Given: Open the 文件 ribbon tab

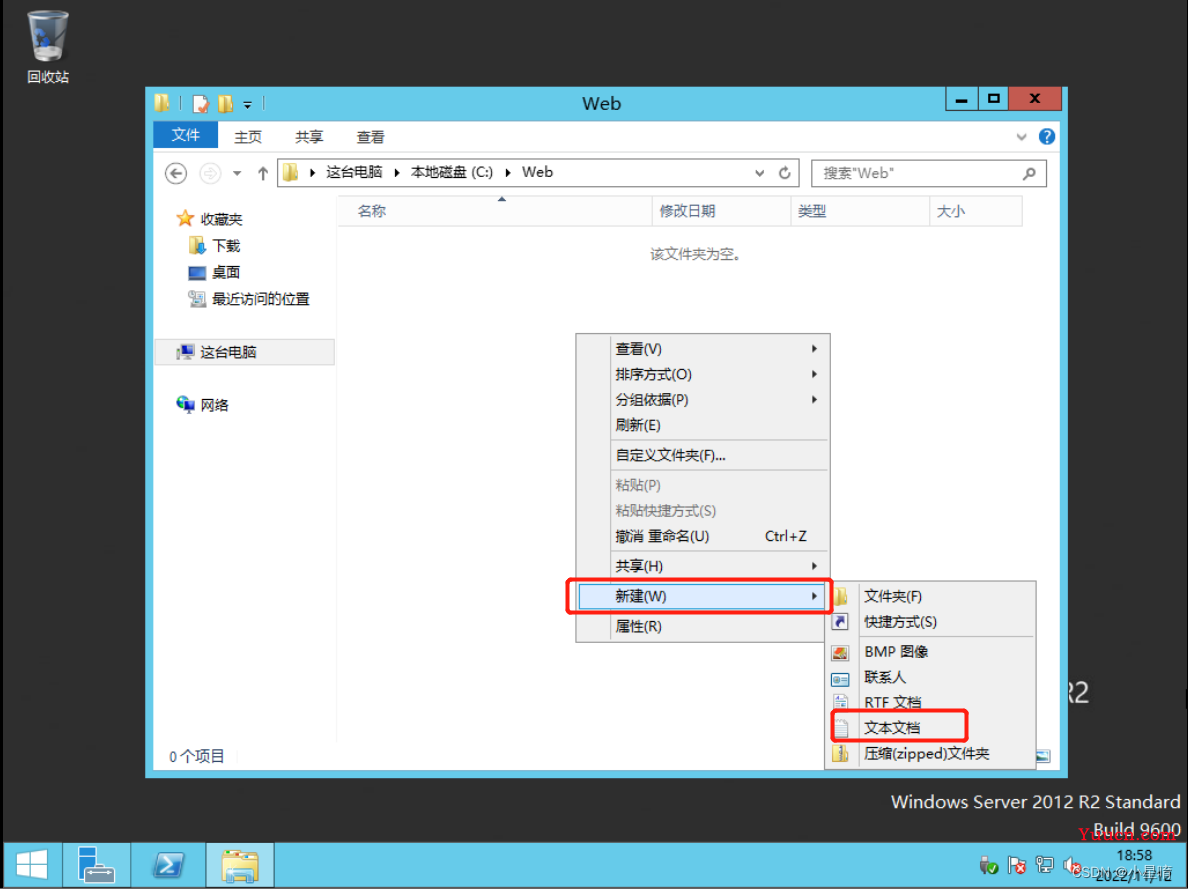Looking at the screenshot, I should pos(186,135).
